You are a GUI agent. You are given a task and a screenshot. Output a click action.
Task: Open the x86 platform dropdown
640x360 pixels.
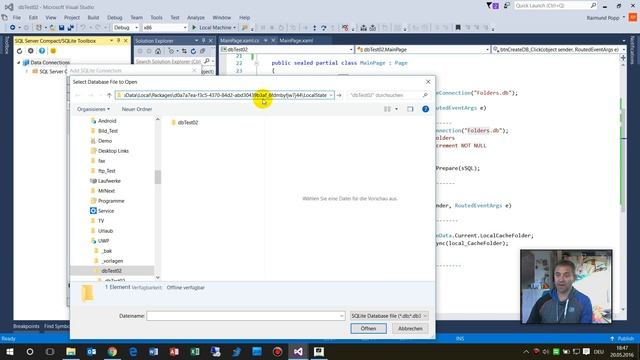pyautogui.click(x=164, y=28)
